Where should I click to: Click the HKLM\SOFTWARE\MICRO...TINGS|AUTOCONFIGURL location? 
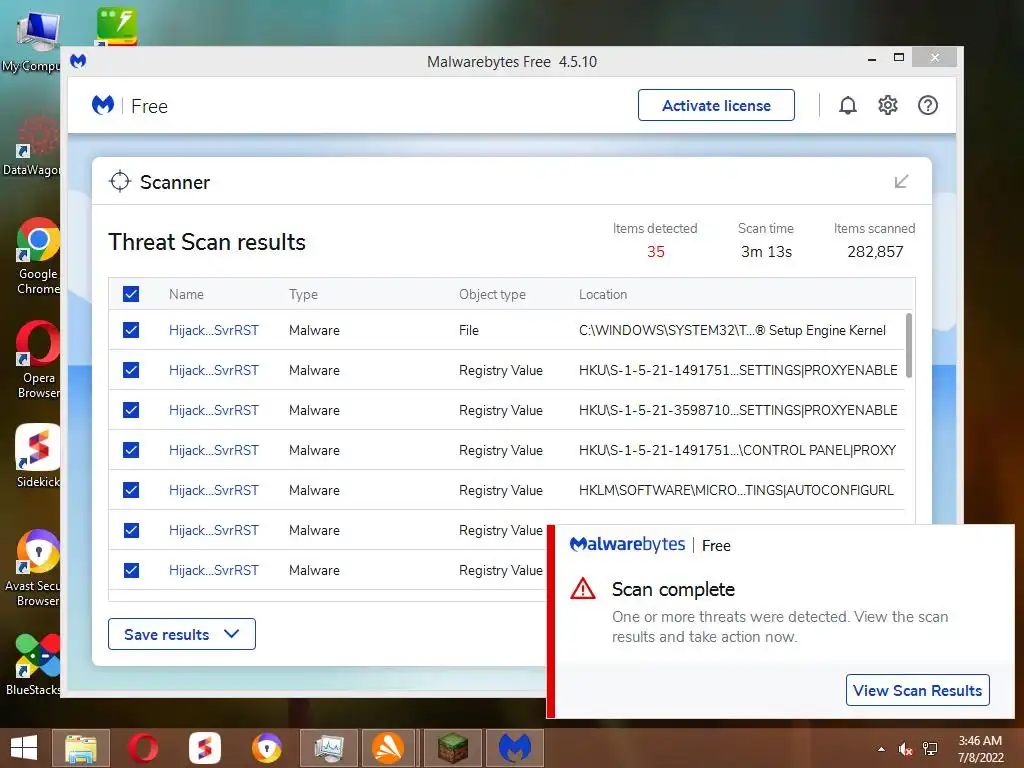coord(736,490)
